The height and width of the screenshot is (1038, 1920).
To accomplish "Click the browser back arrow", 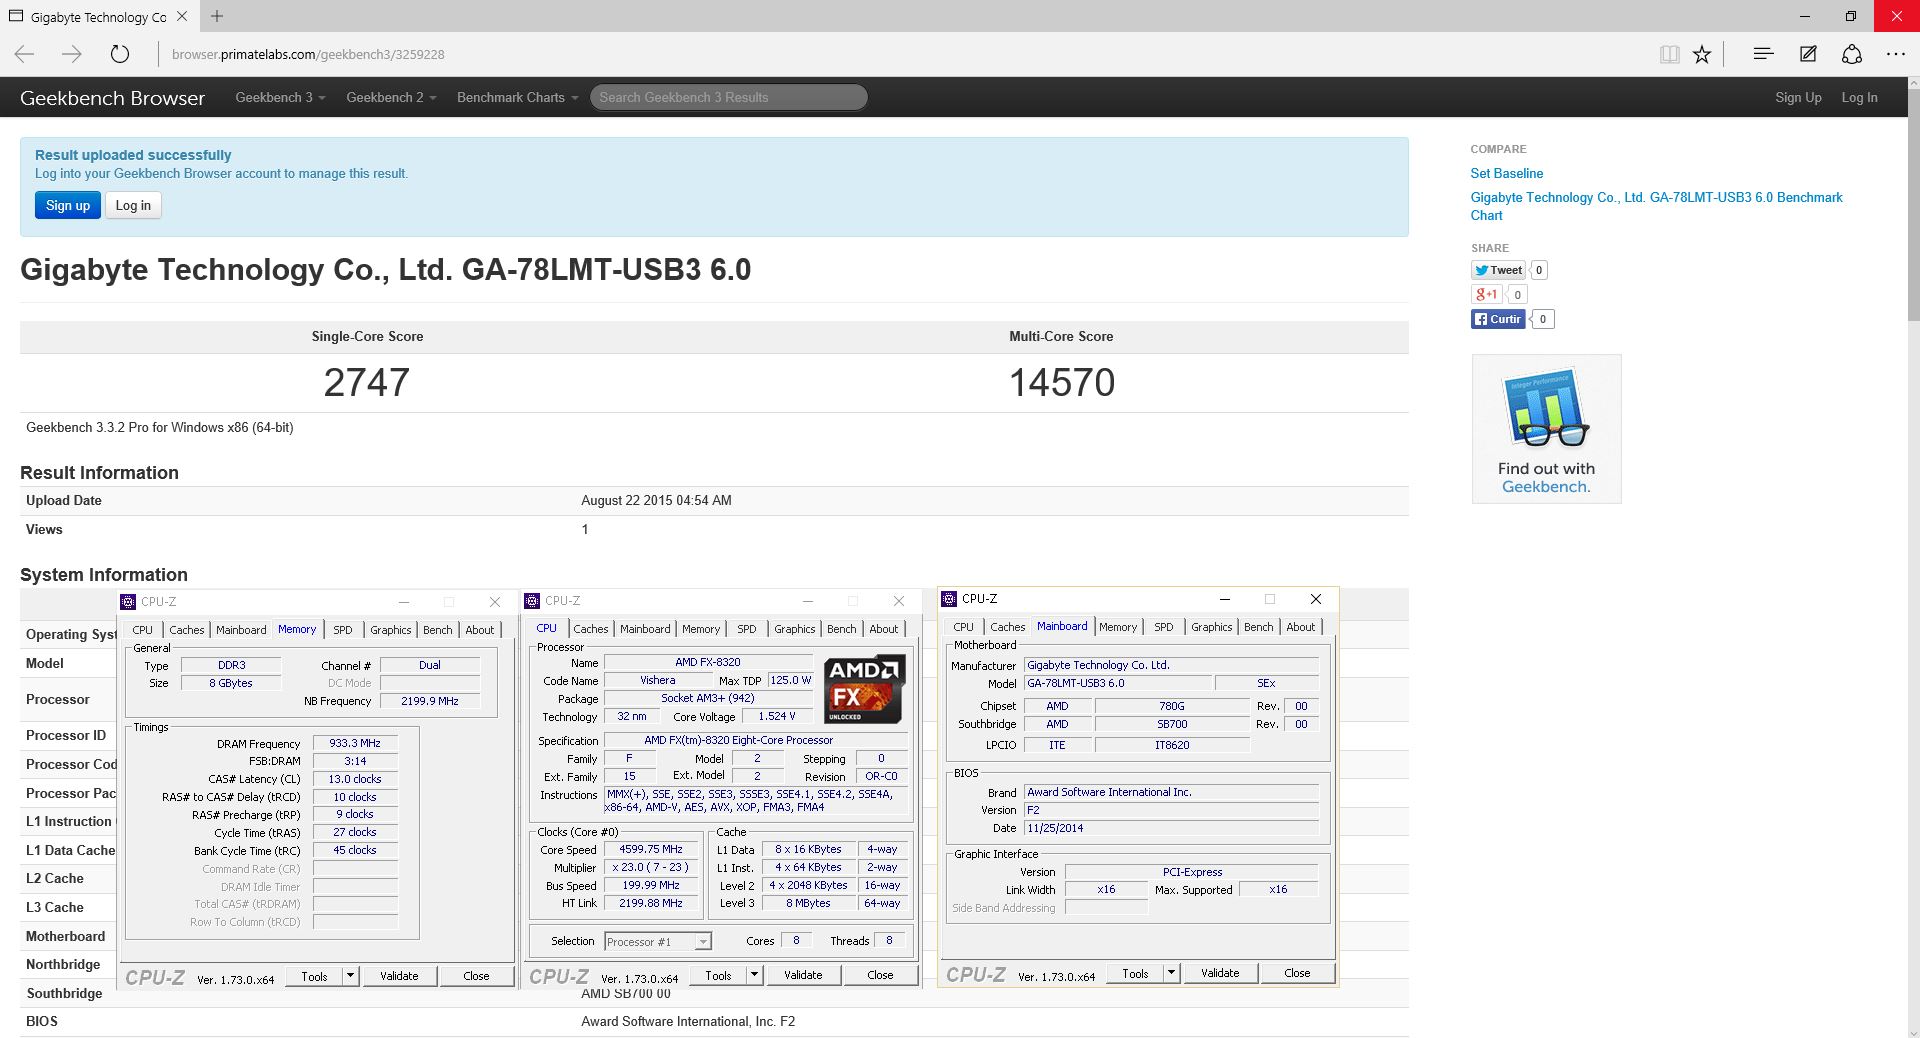I will point(25,54).
